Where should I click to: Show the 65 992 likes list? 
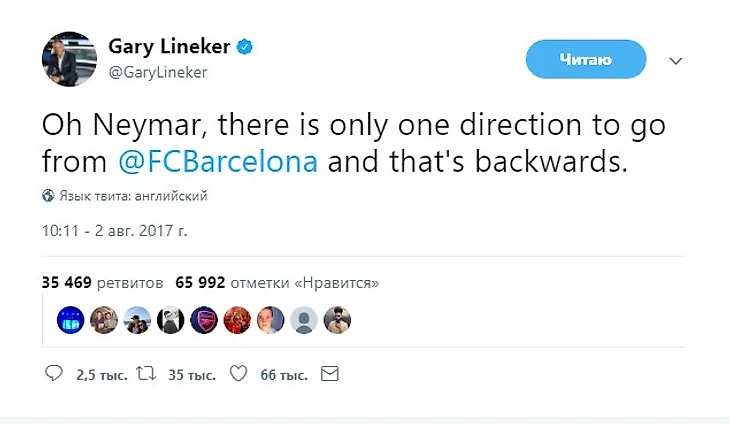pos(276,283)
